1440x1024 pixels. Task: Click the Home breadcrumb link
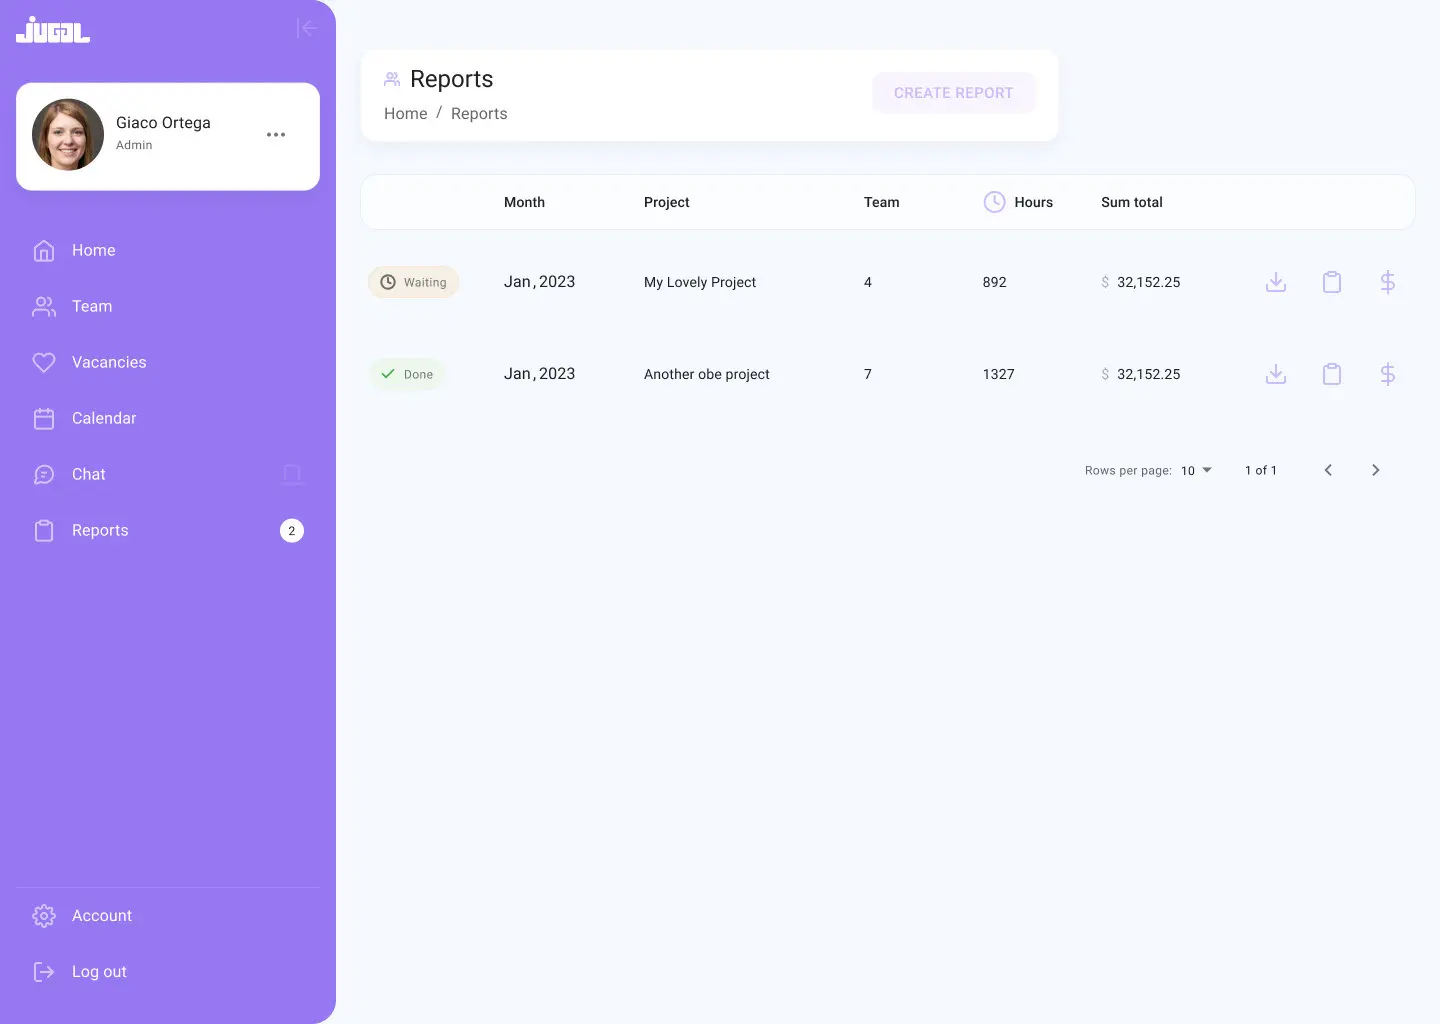405,114
